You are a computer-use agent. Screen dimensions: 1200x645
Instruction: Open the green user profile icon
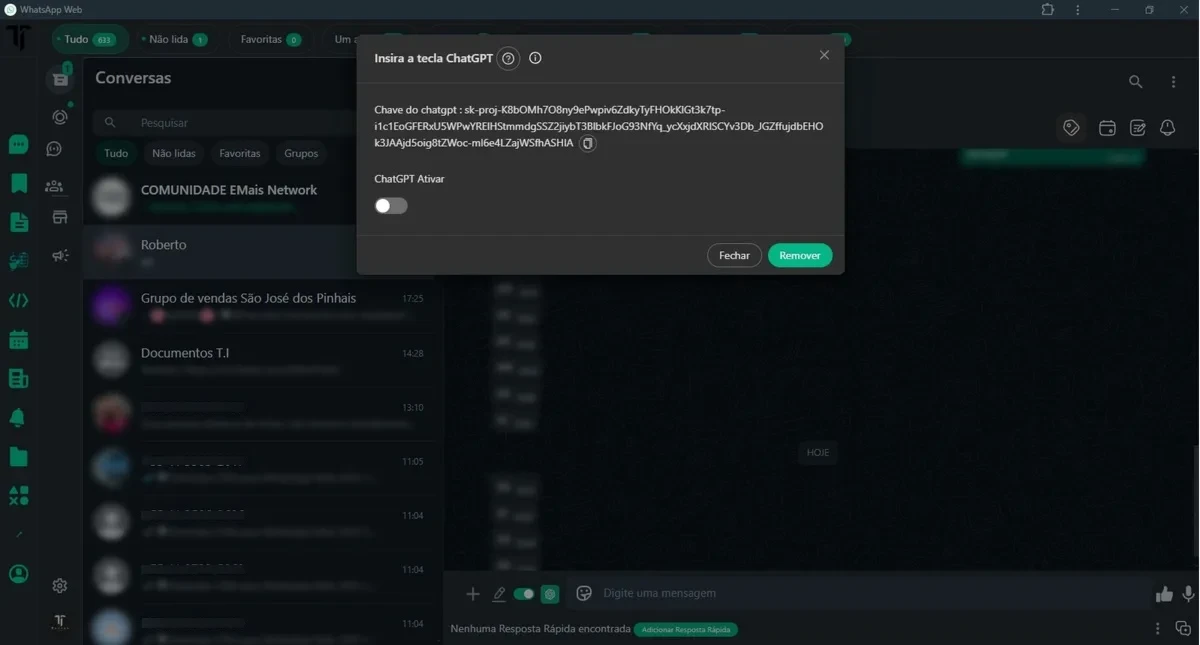[x=18, y=574]
